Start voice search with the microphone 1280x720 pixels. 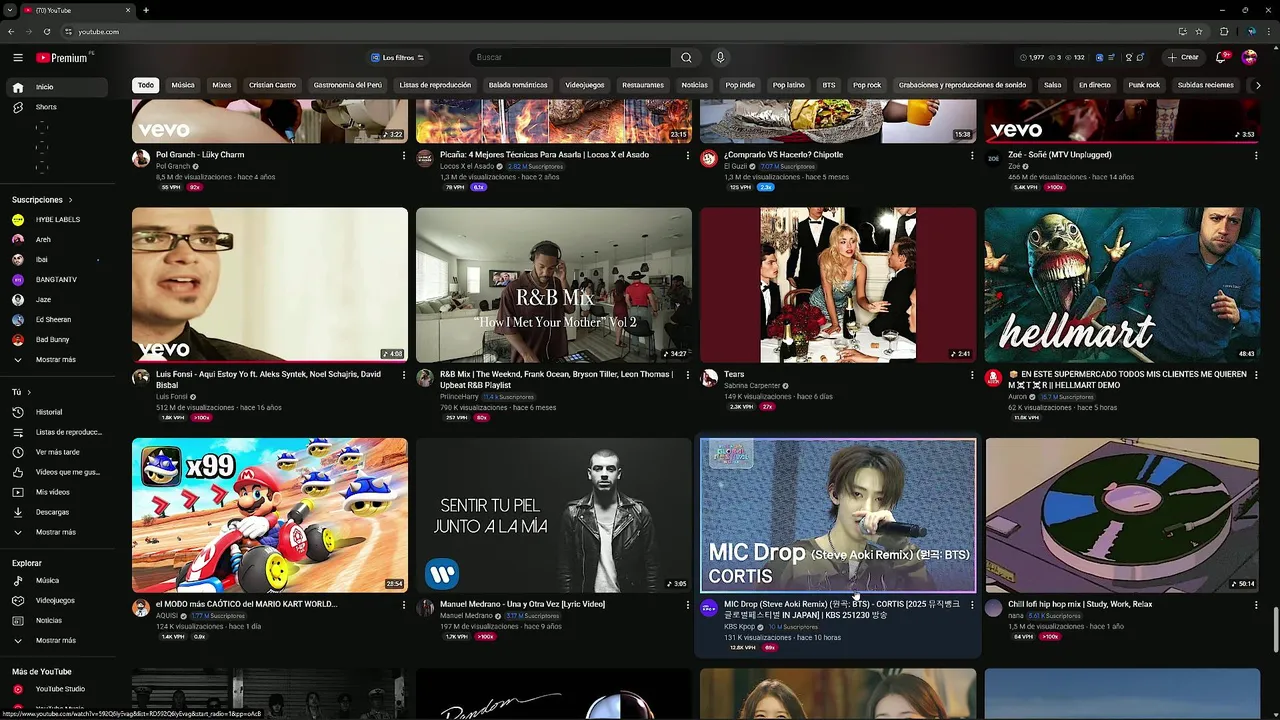click(720, 58)
